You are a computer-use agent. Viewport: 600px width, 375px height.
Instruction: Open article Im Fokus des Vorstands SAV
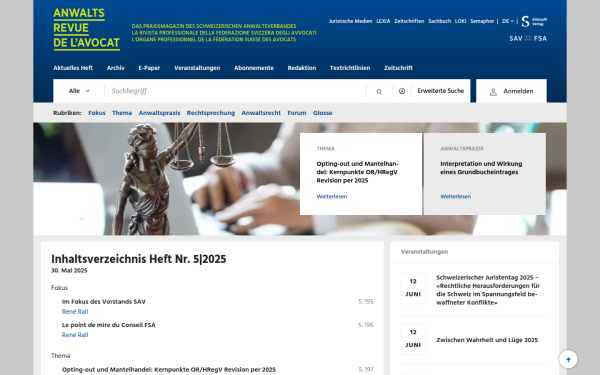tap(104, 302)
